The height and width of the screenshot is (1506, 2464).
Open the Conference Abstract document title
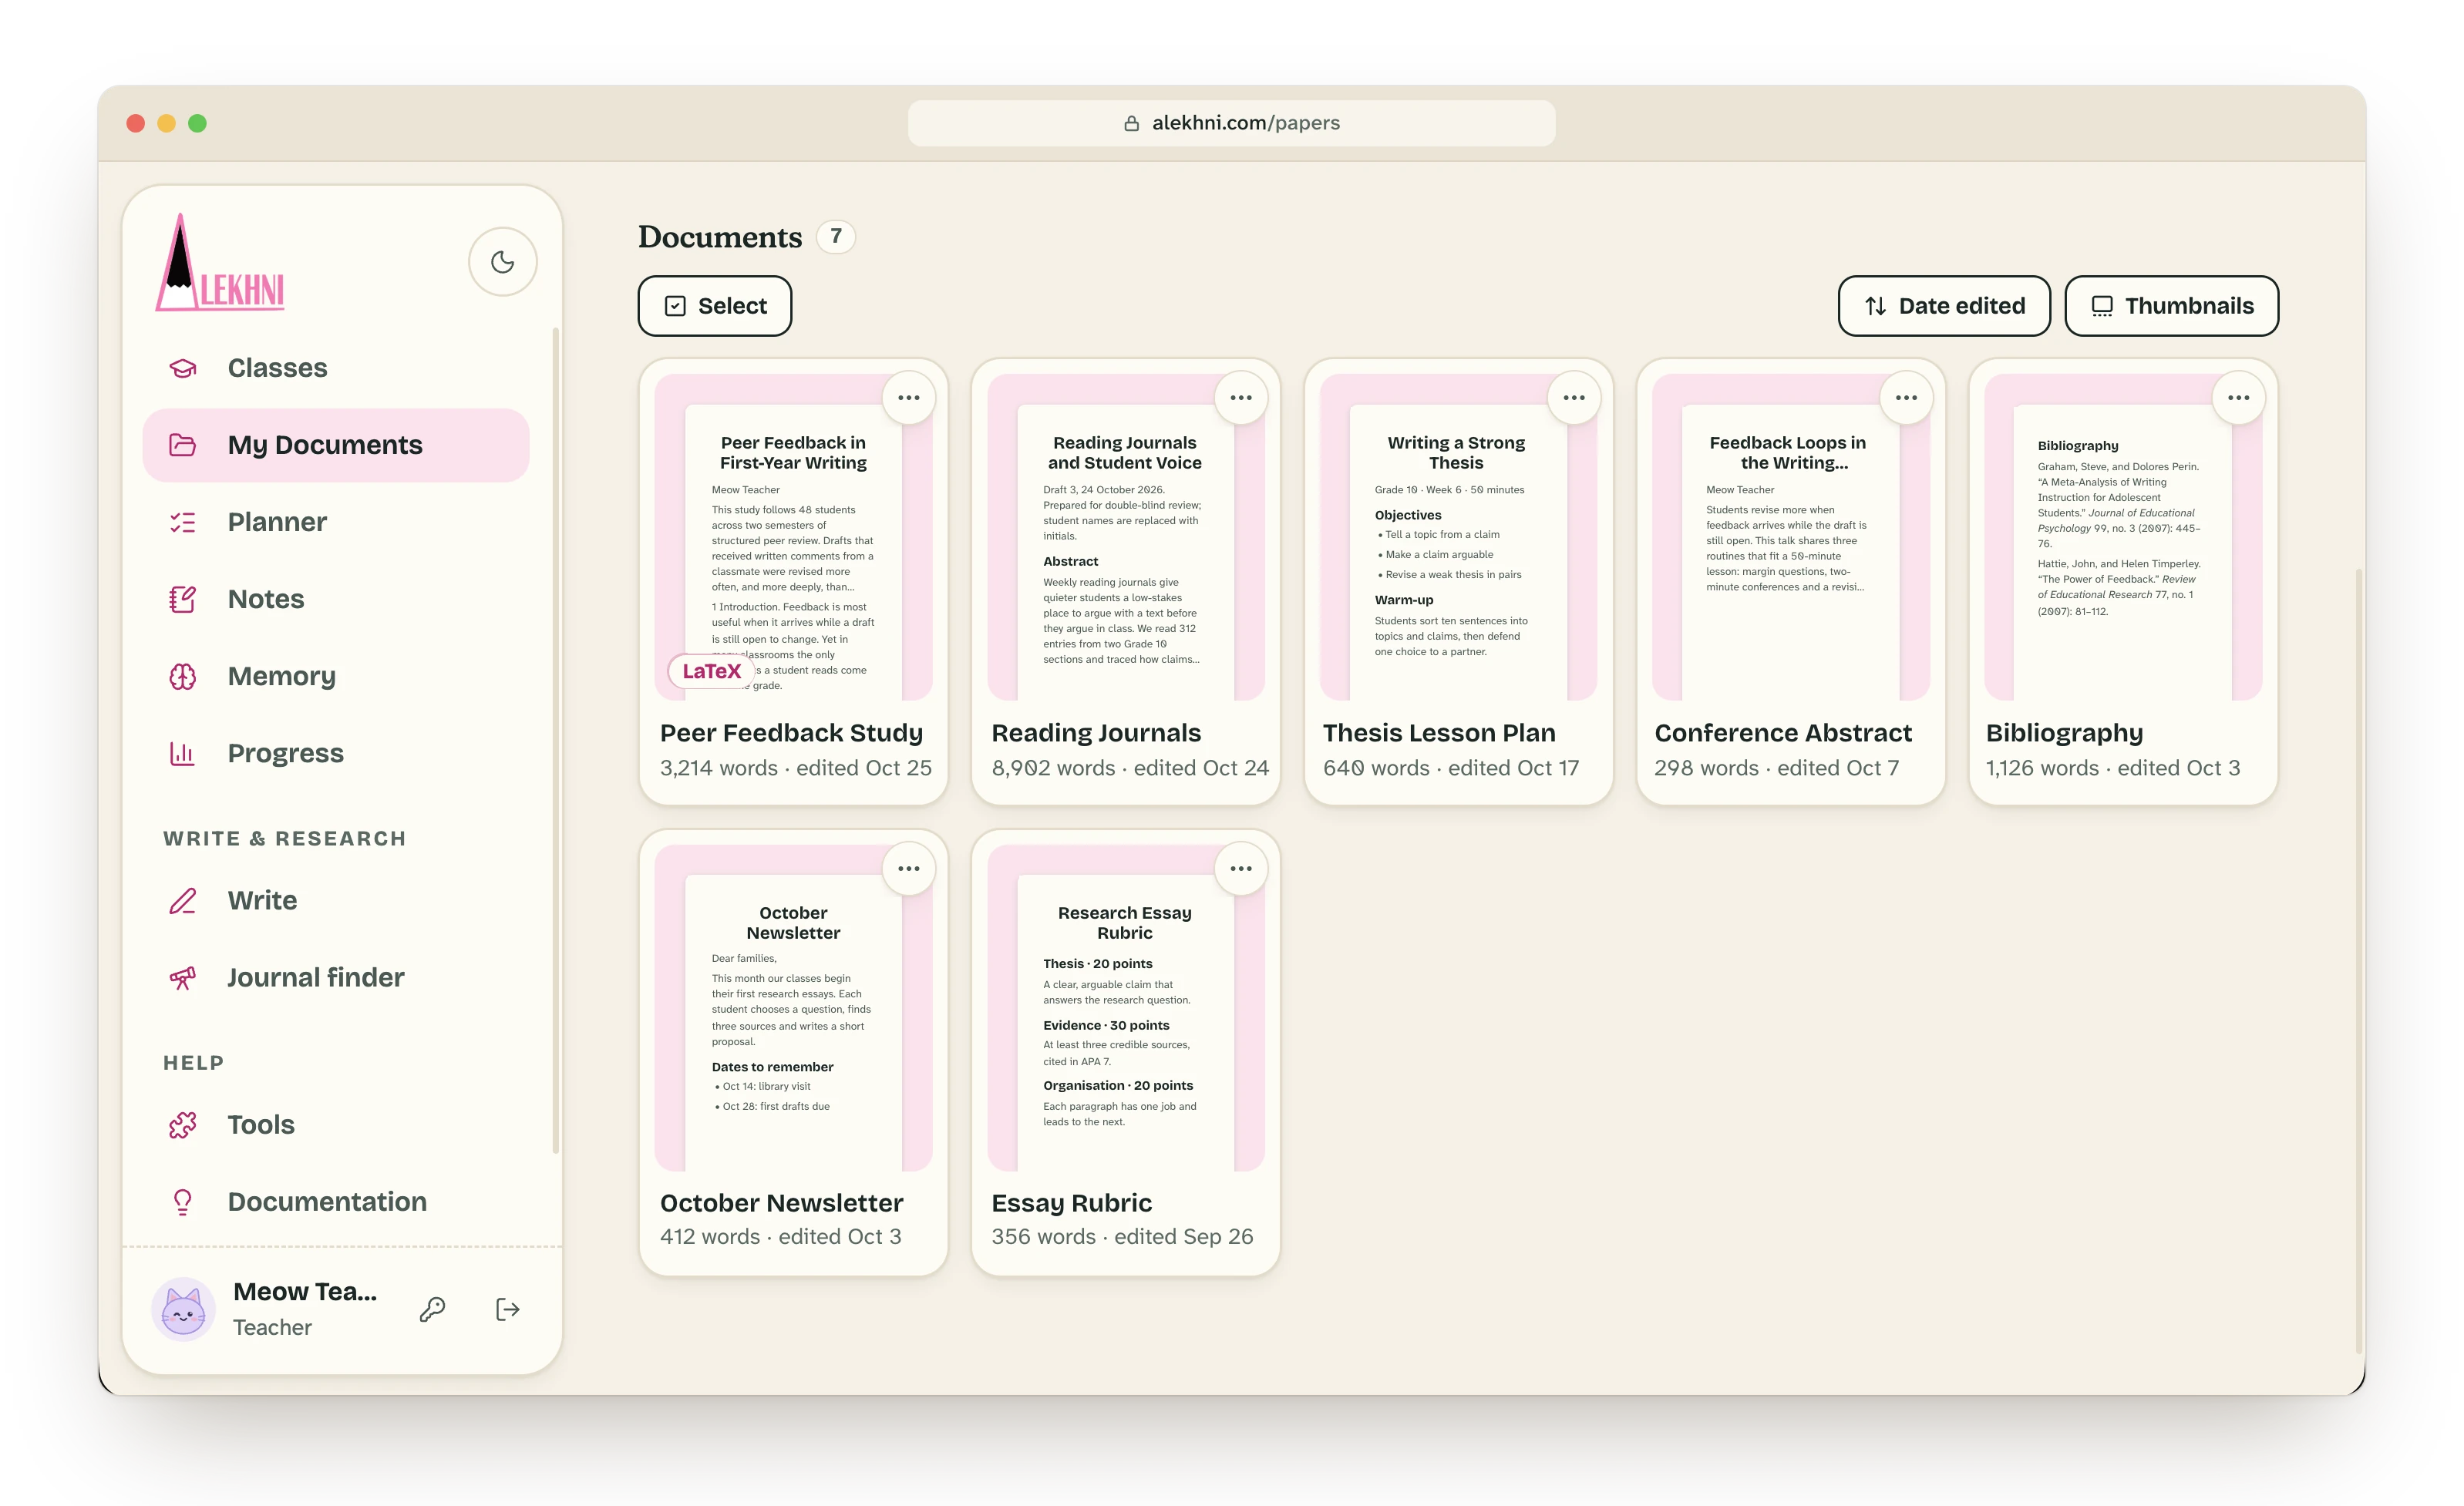point(1783,733)
